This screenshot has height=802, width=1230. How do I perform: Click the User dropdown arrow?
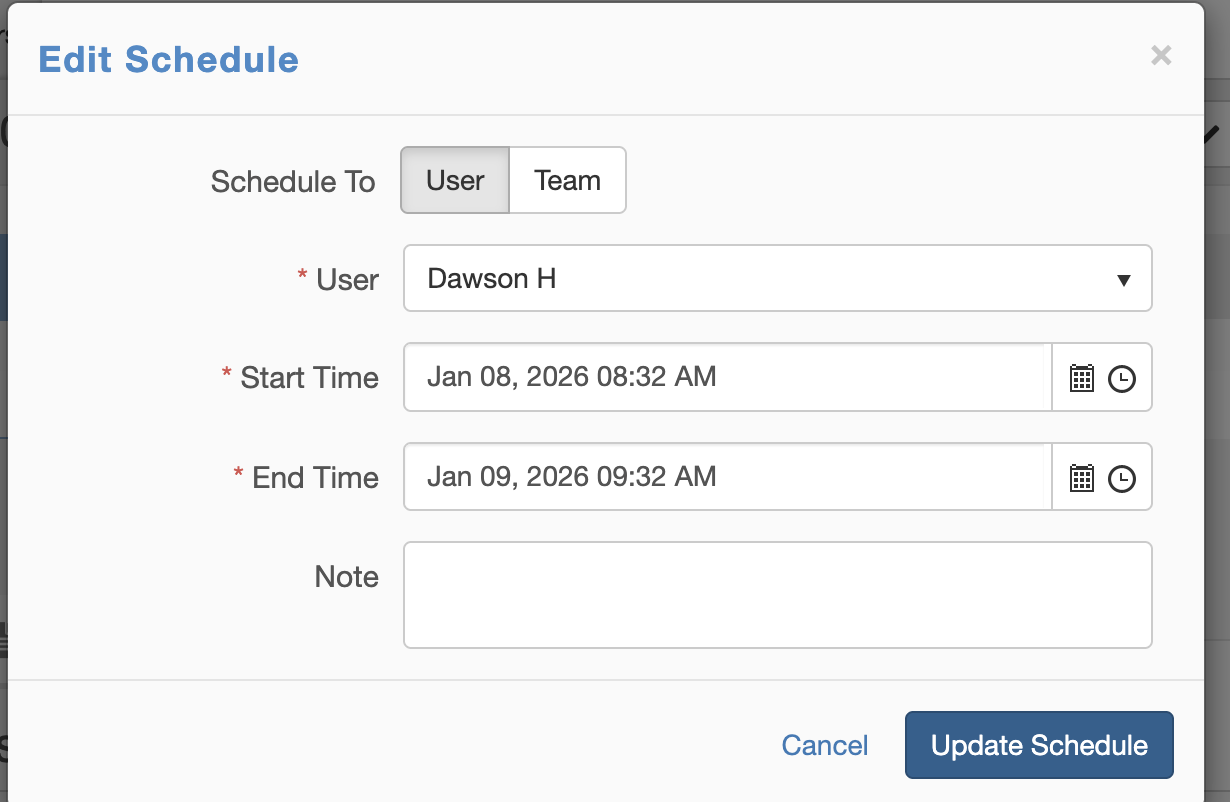coord(1123,280)
